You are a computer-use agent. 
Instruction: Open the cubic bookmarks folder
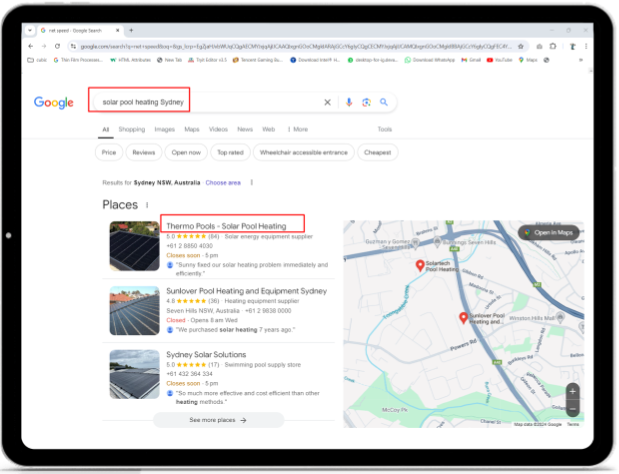[x=37, y=60]
